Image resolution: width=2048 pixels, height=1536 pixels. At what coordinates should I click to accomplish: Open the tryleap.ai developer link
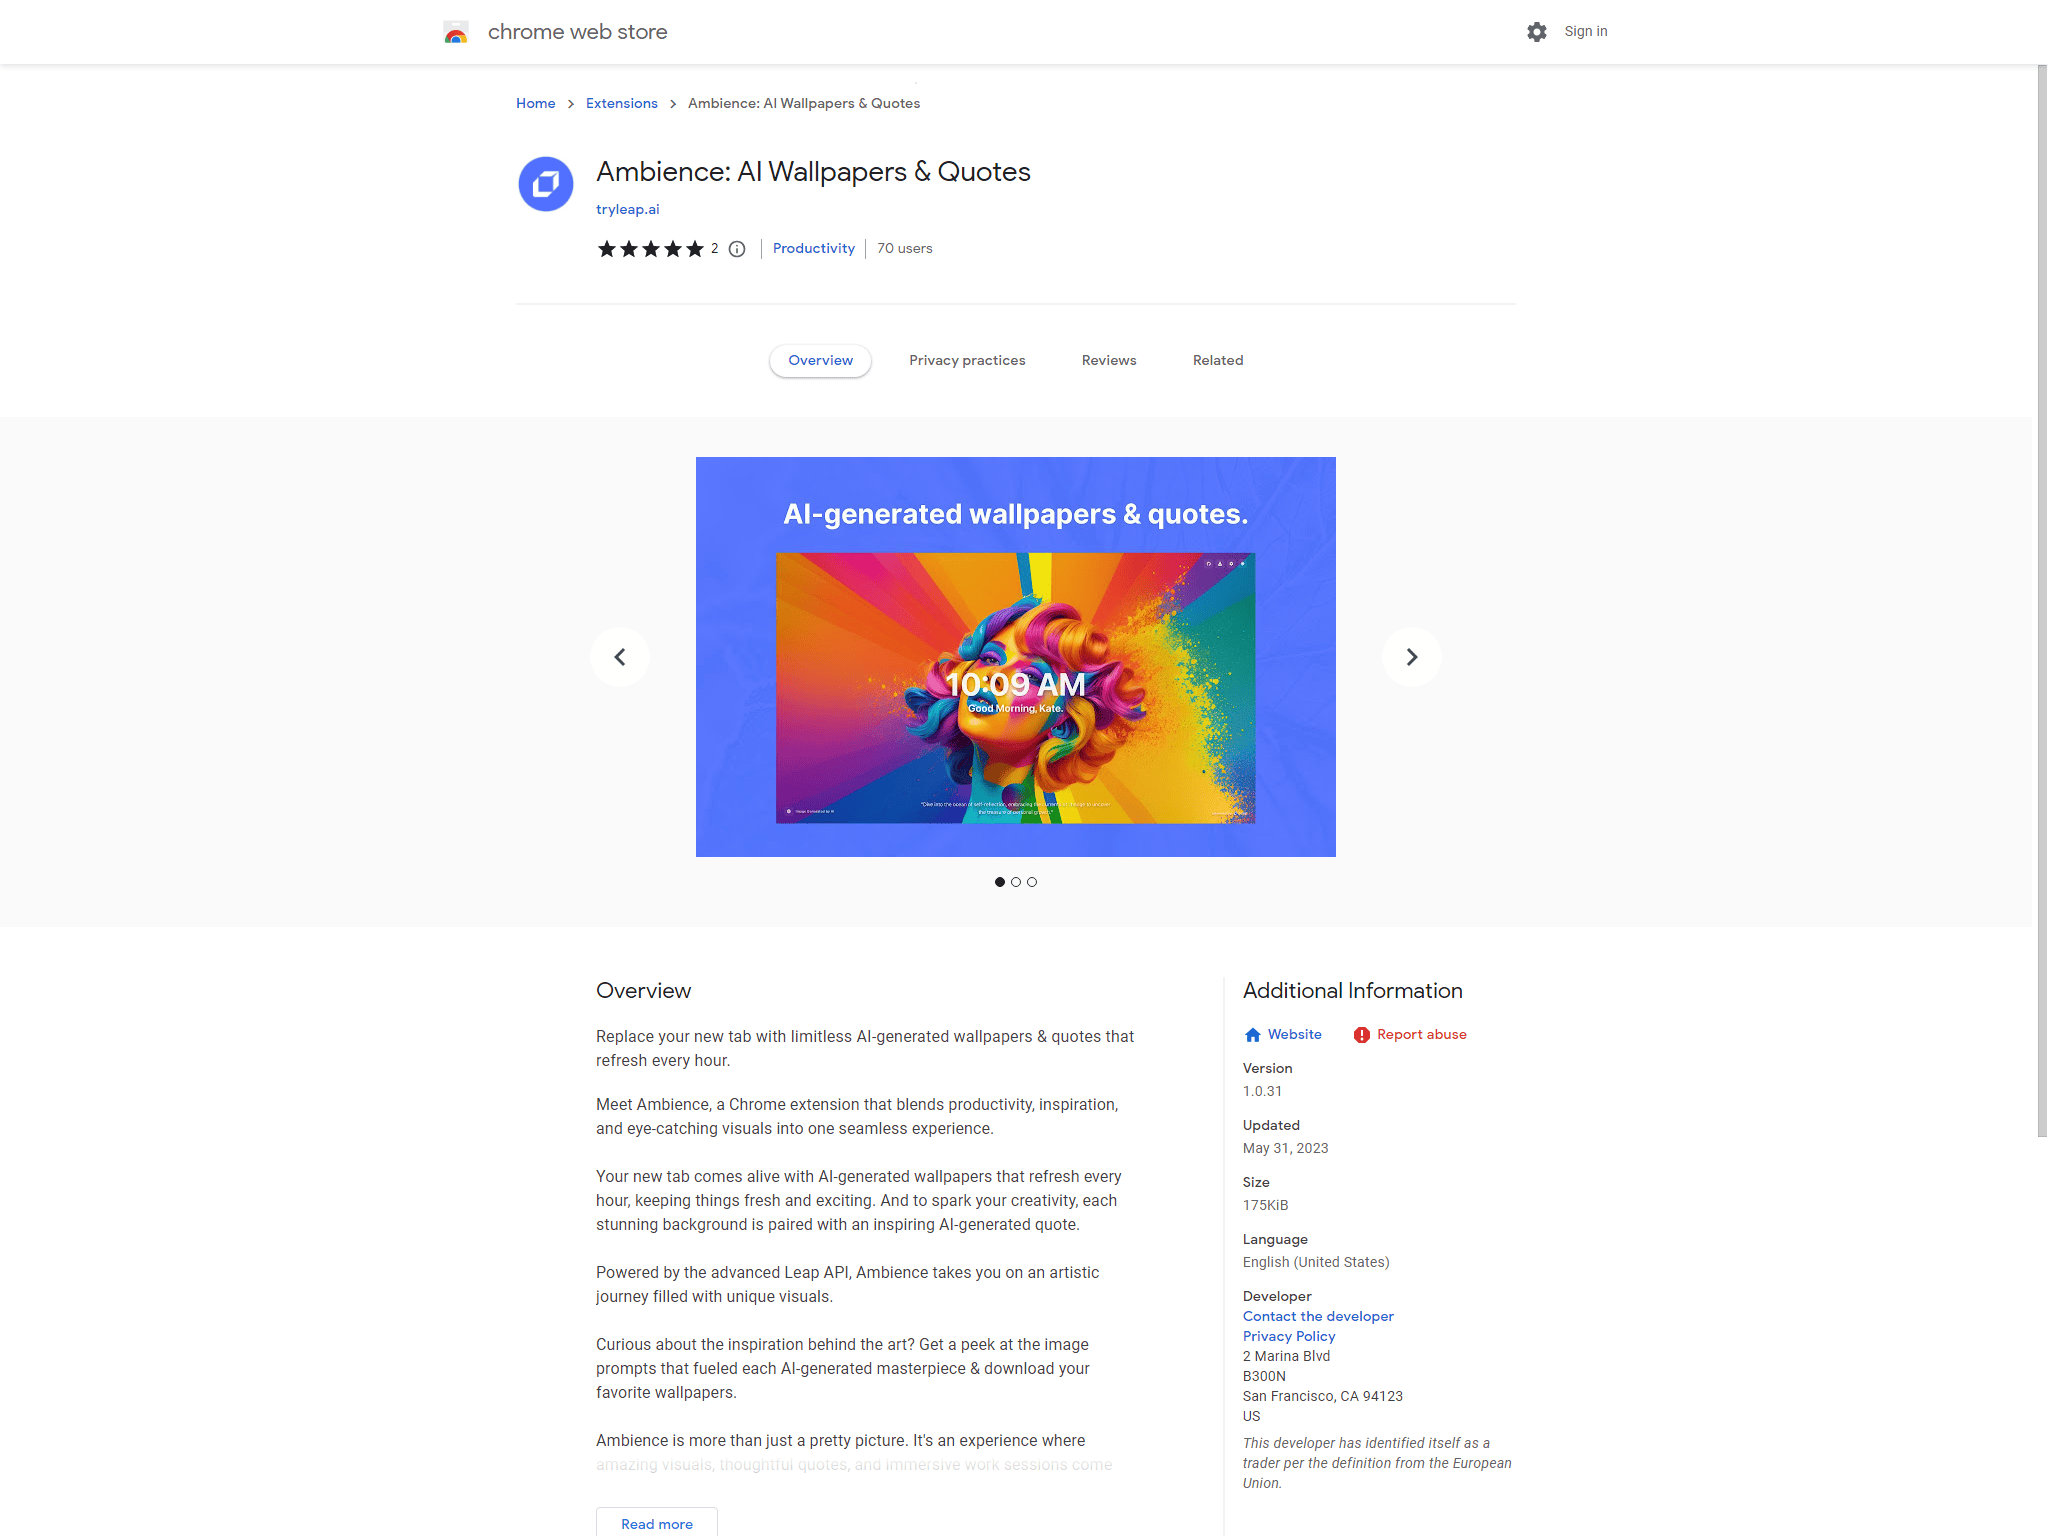click(x=628, y=209)
